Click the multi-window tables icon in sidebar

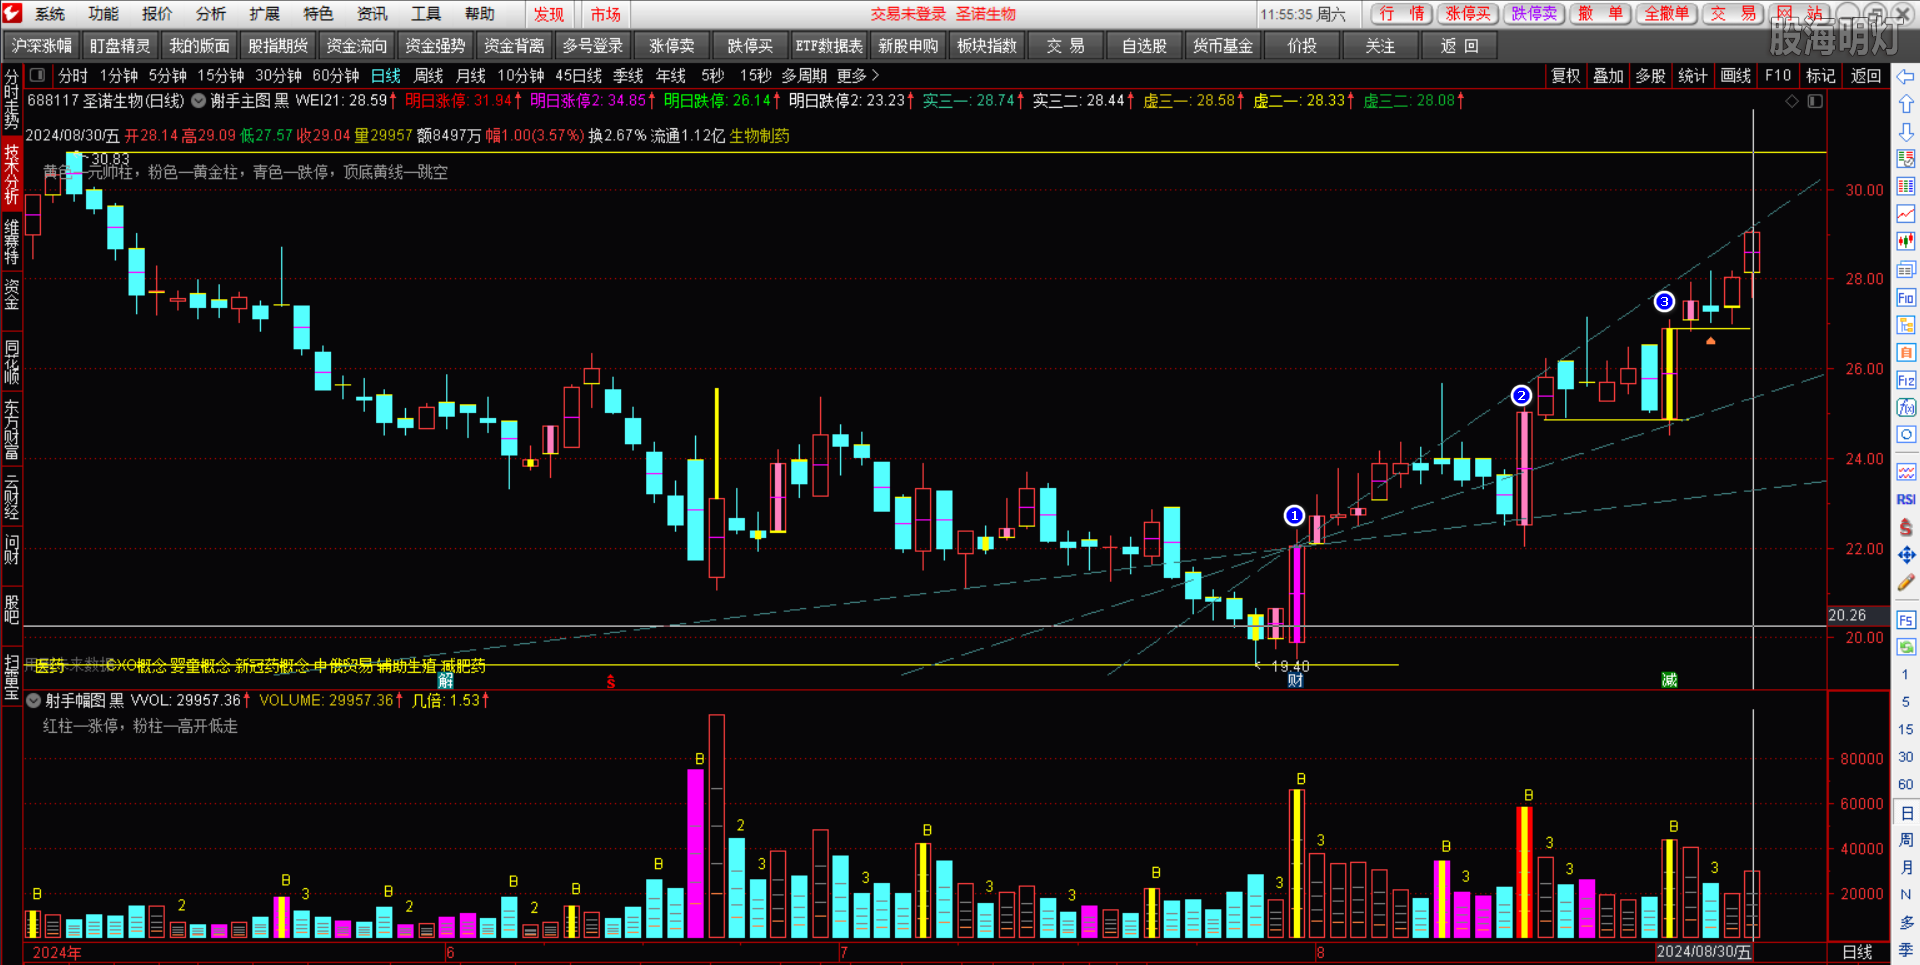pos(1906,269)
